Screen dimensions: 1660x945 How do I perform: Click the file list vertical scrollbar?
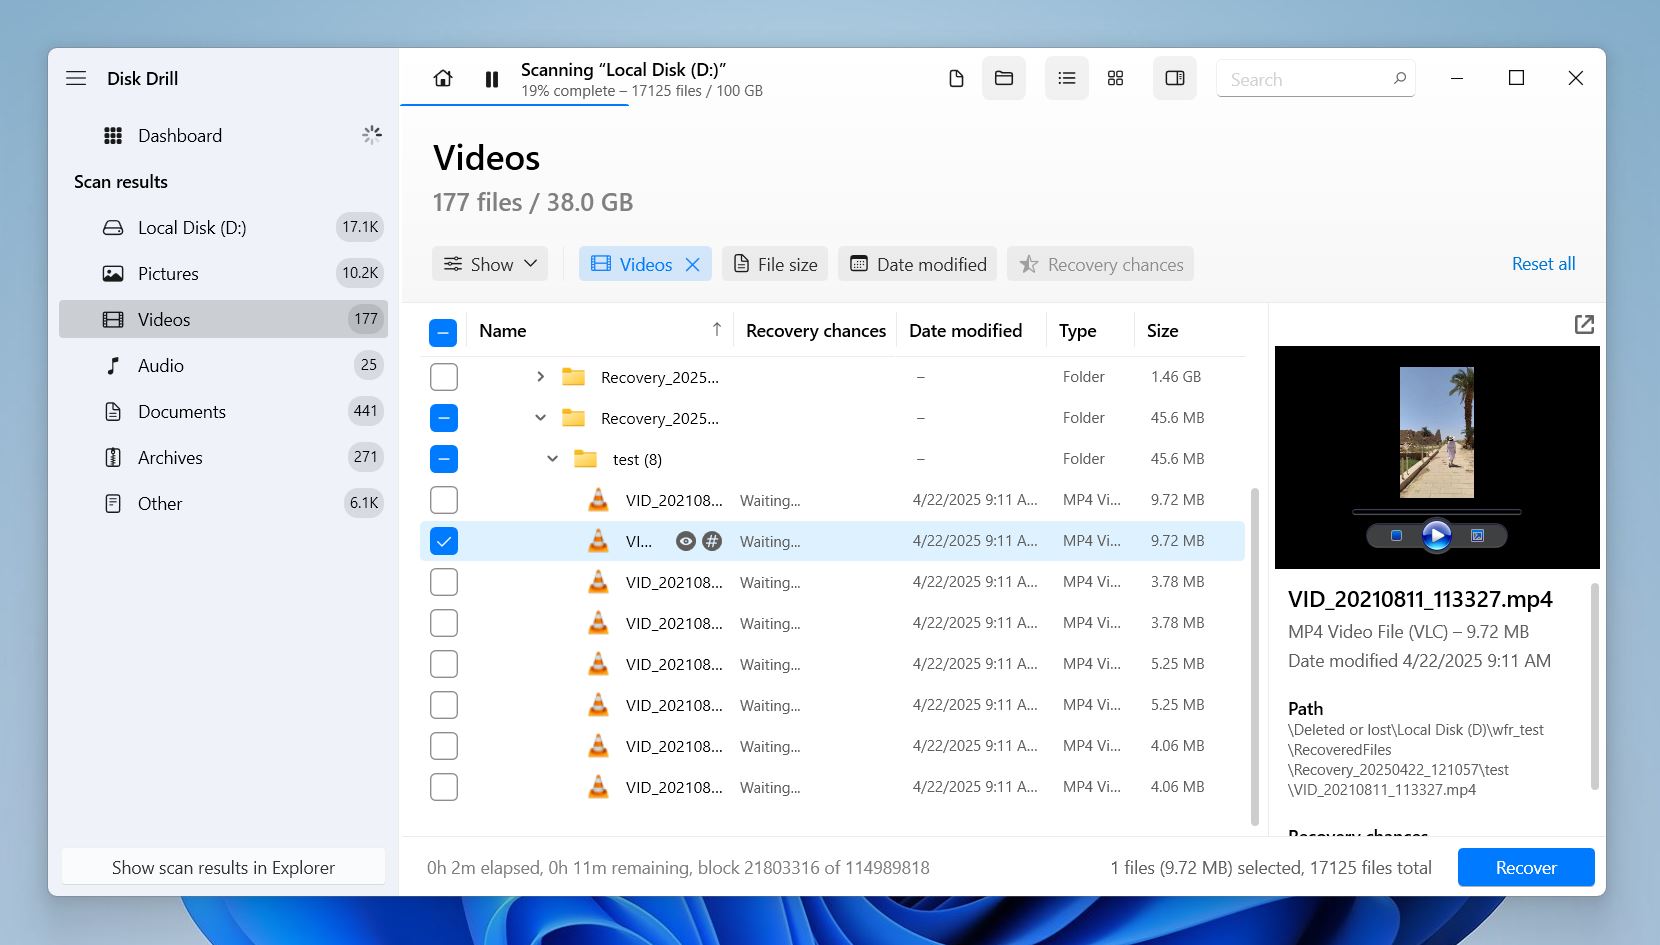[x=1254, y=657]
